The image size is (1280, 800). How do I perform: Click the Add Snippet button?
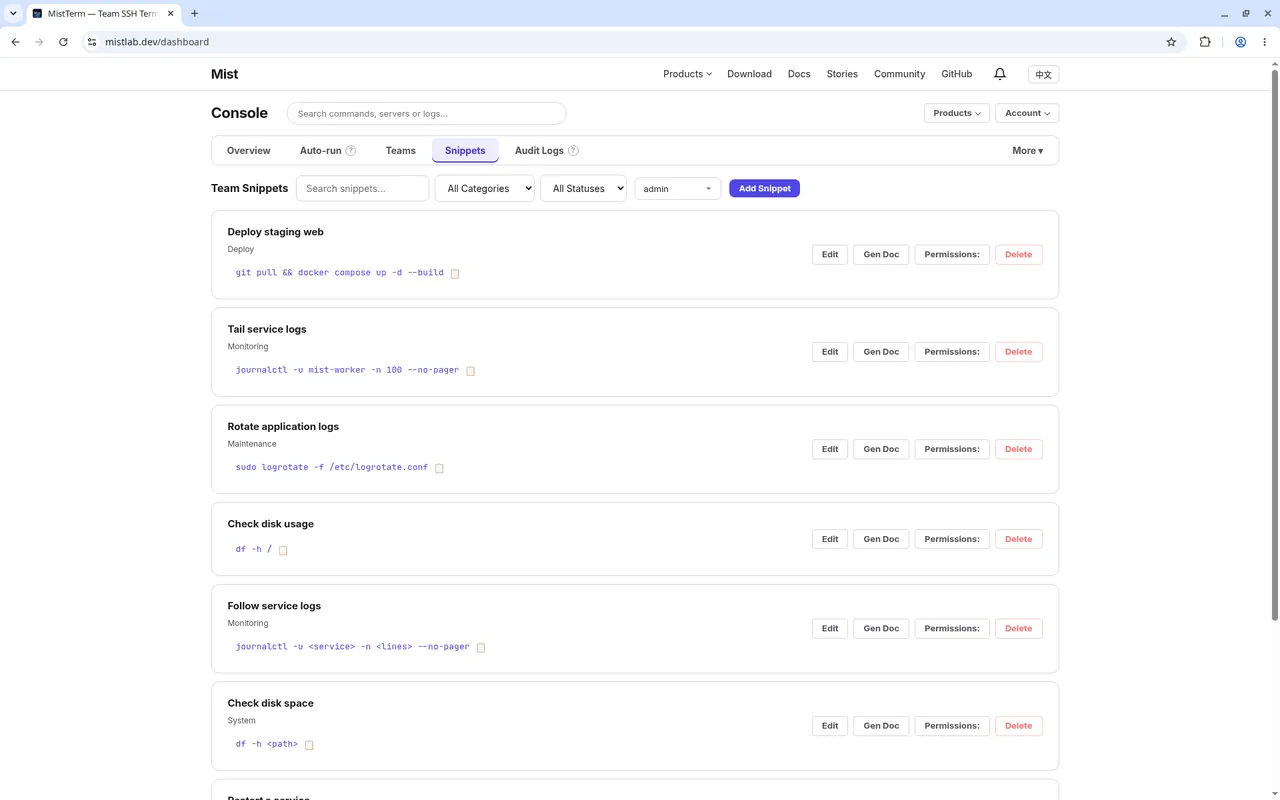click(x=764, y=188)
